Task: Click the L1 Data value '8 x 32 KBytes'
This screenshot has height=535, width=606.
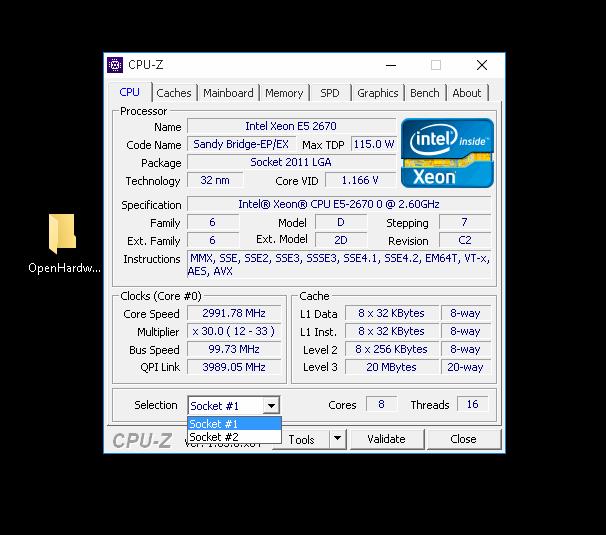Action: click(392, 313)
